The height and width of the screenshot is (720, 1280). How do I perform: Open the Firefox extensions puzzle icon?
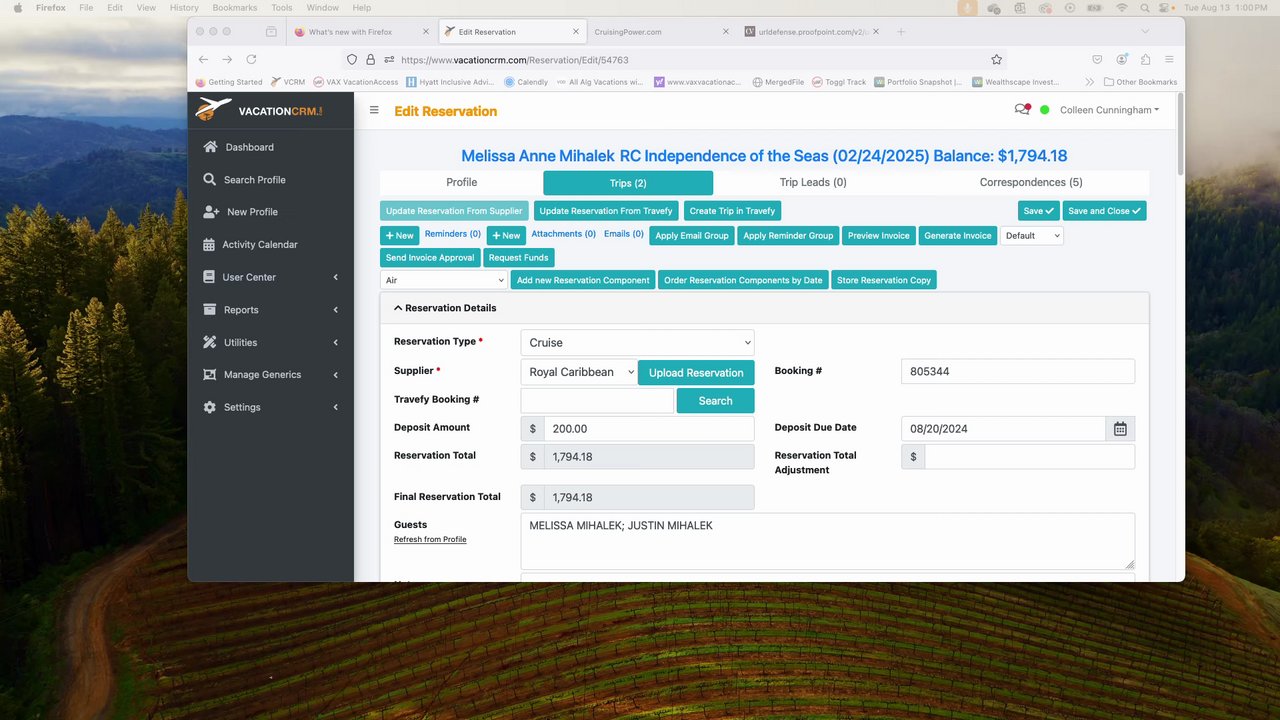tap(1145, 59)
